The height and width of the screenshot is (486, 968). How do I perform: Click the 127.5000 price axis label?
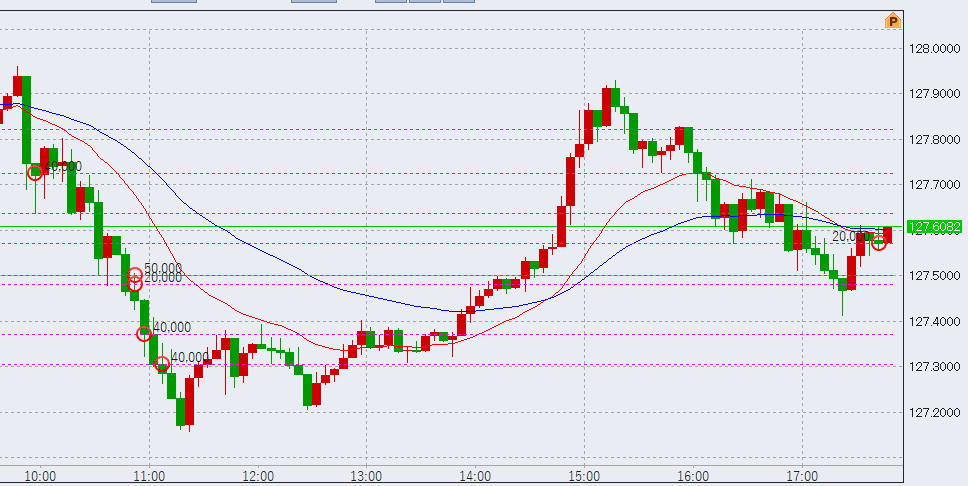tap(934, 276)
